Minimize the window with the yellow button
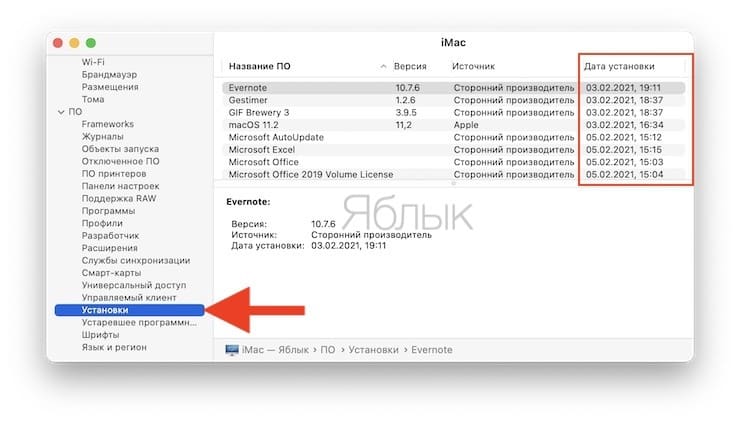The image size is (740, 423). [x=75, y=43]
